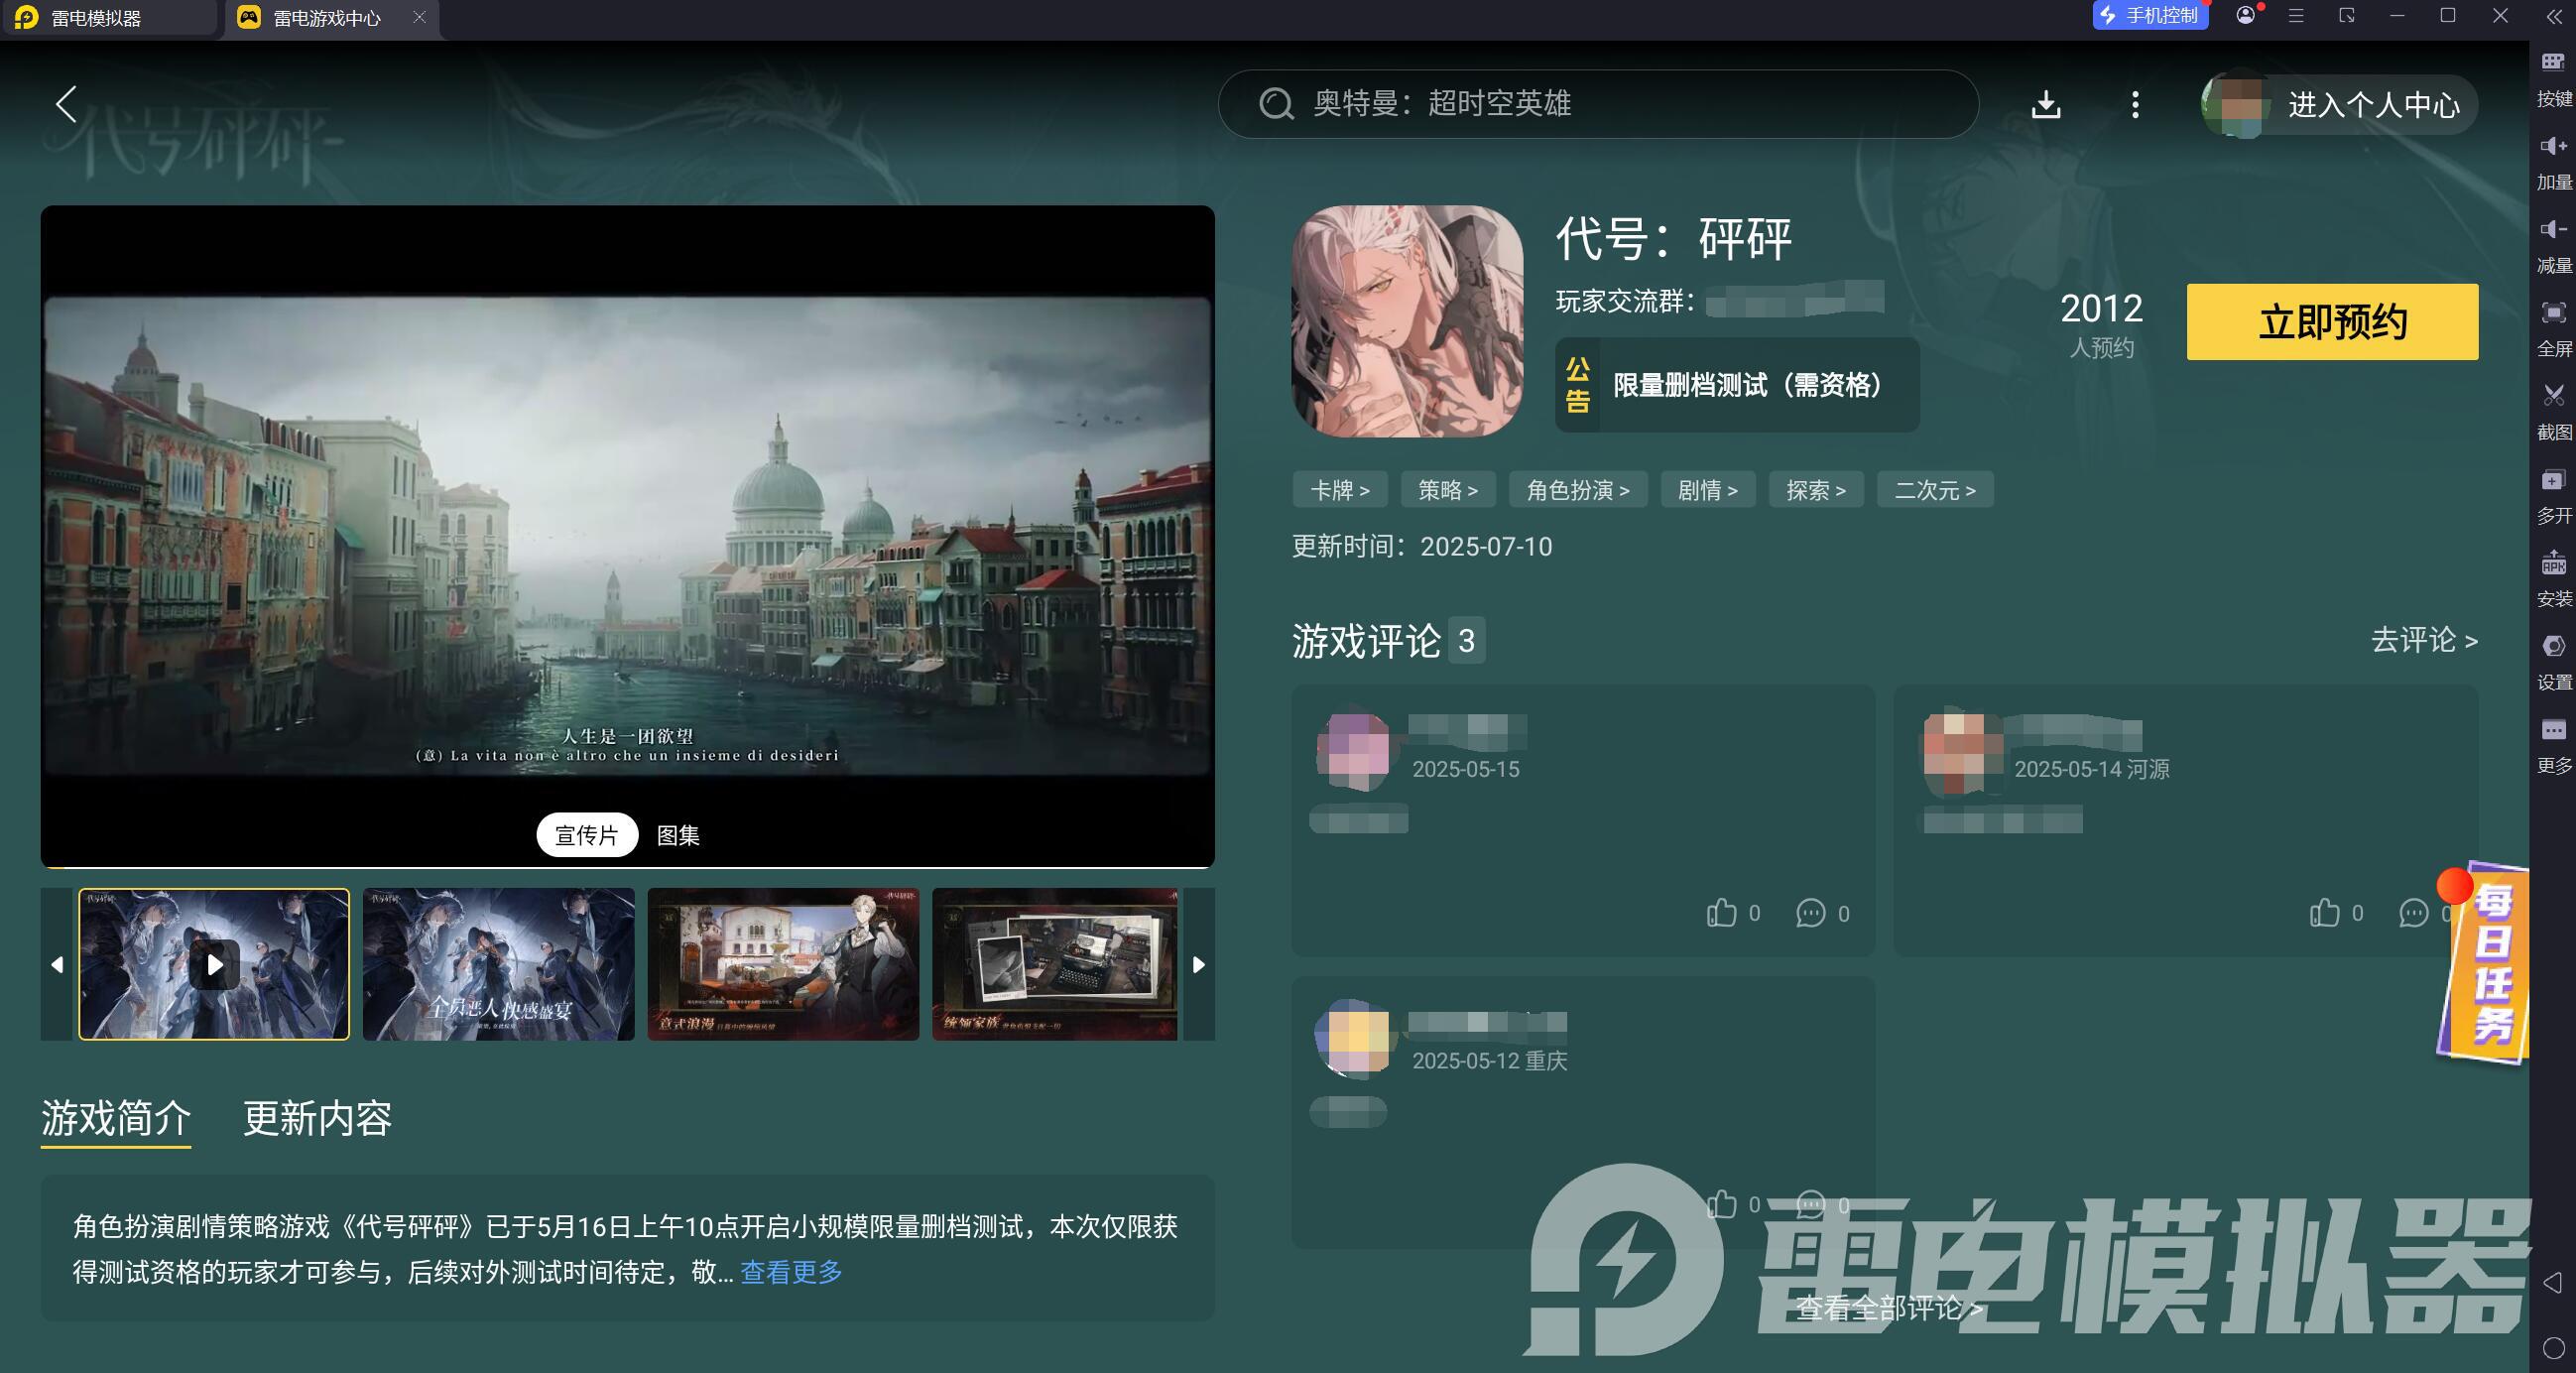The height and width of the screenshot is (1373, 2576).
Task: Open the downloads manager icon
Action: pyautogui.click(x=2046, y=104)
